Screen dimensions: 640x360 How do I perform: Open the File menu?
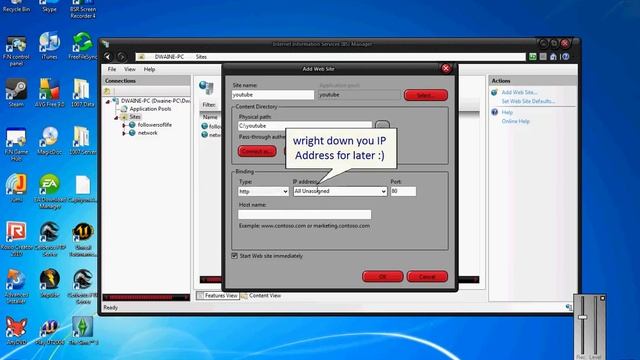(112, 69)
